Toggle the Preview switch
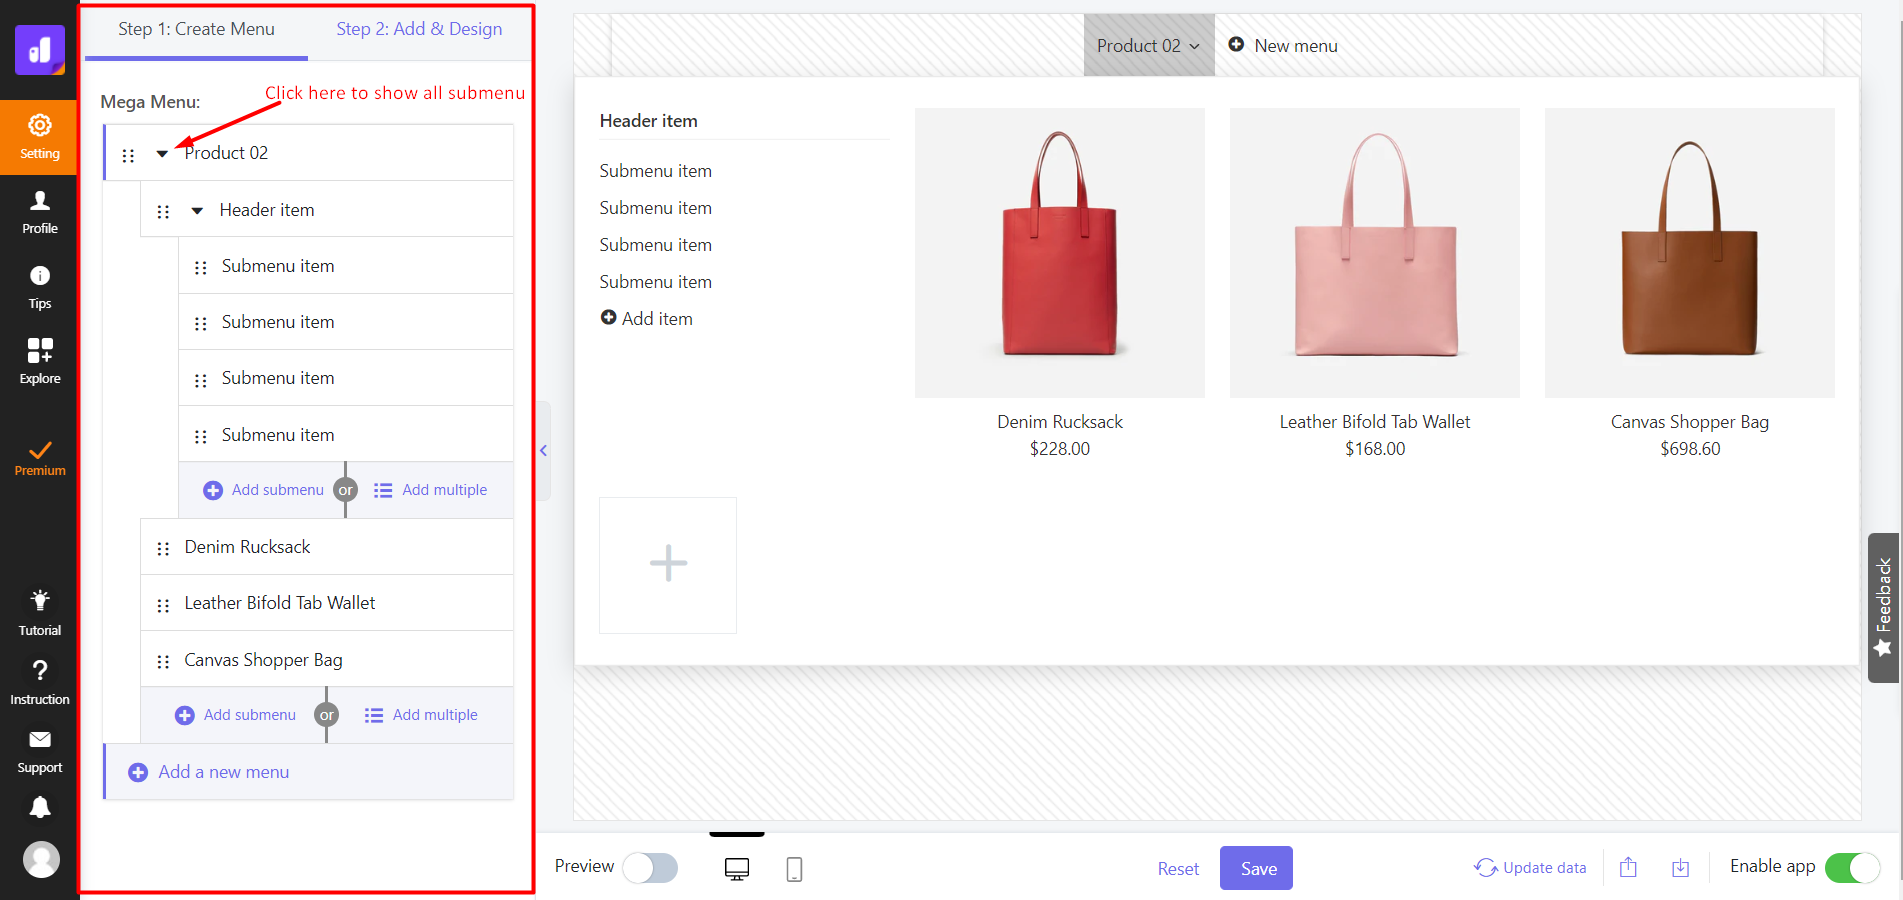 650,867
